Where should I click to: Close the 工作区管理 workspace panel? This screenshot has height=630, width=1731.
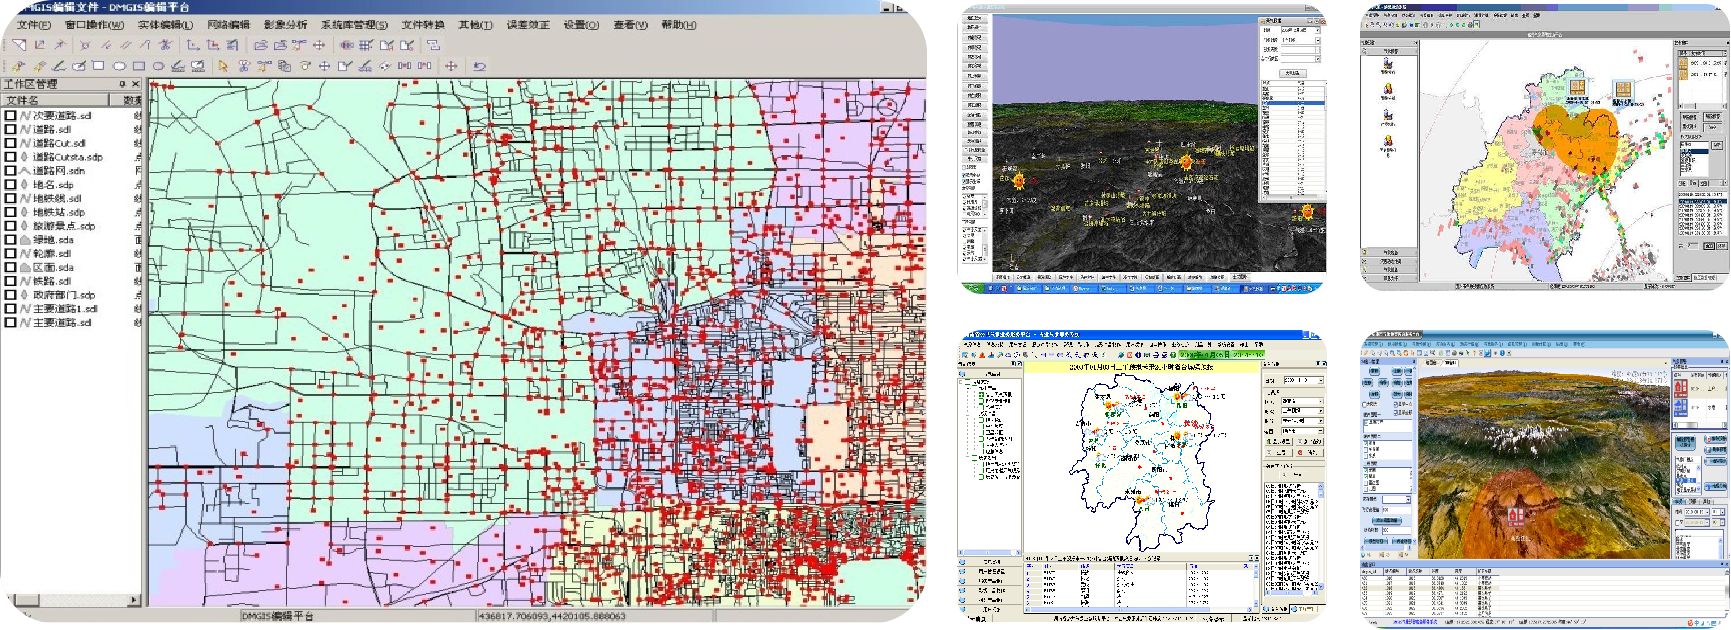coord(136,84)
